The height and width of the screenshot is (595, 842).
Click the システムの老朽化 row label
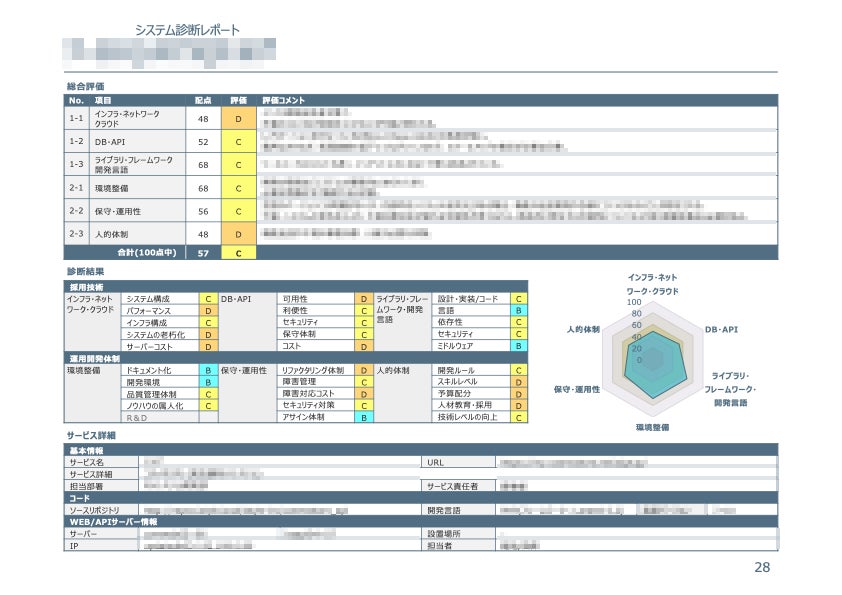click(156, 335)
